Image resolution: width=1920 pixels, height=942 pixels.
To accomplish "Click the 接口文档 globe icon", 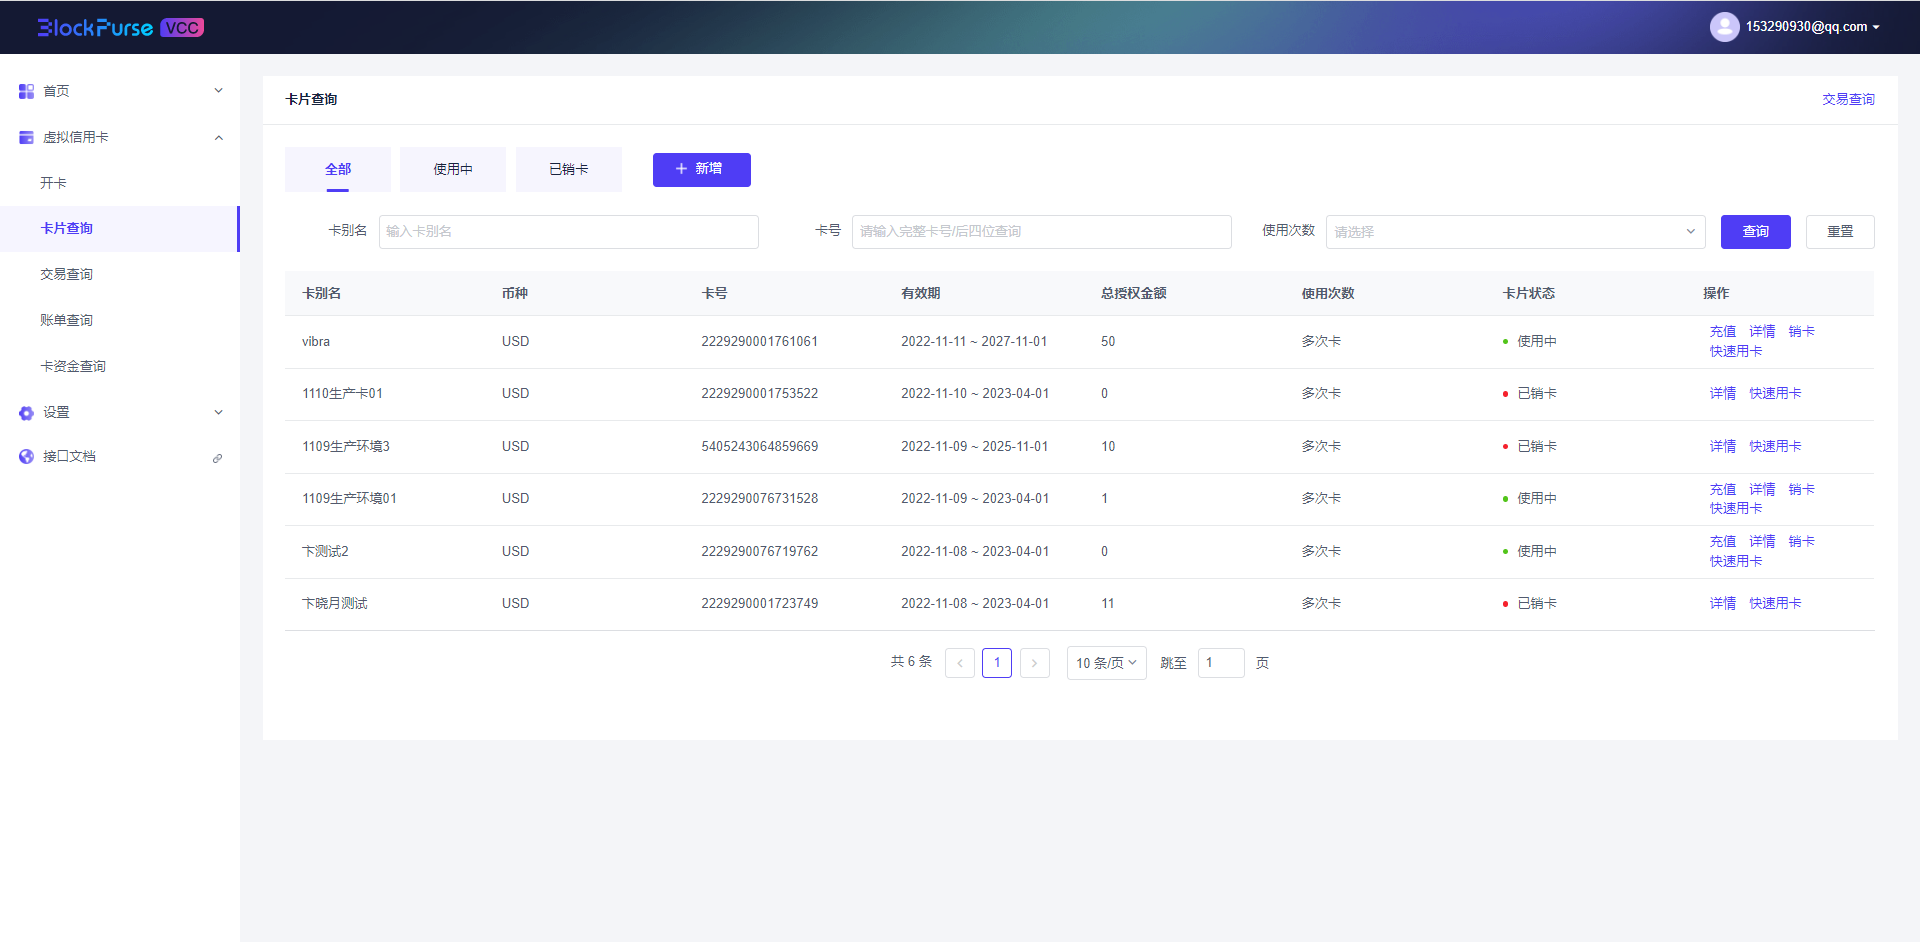I will point(27,456).
